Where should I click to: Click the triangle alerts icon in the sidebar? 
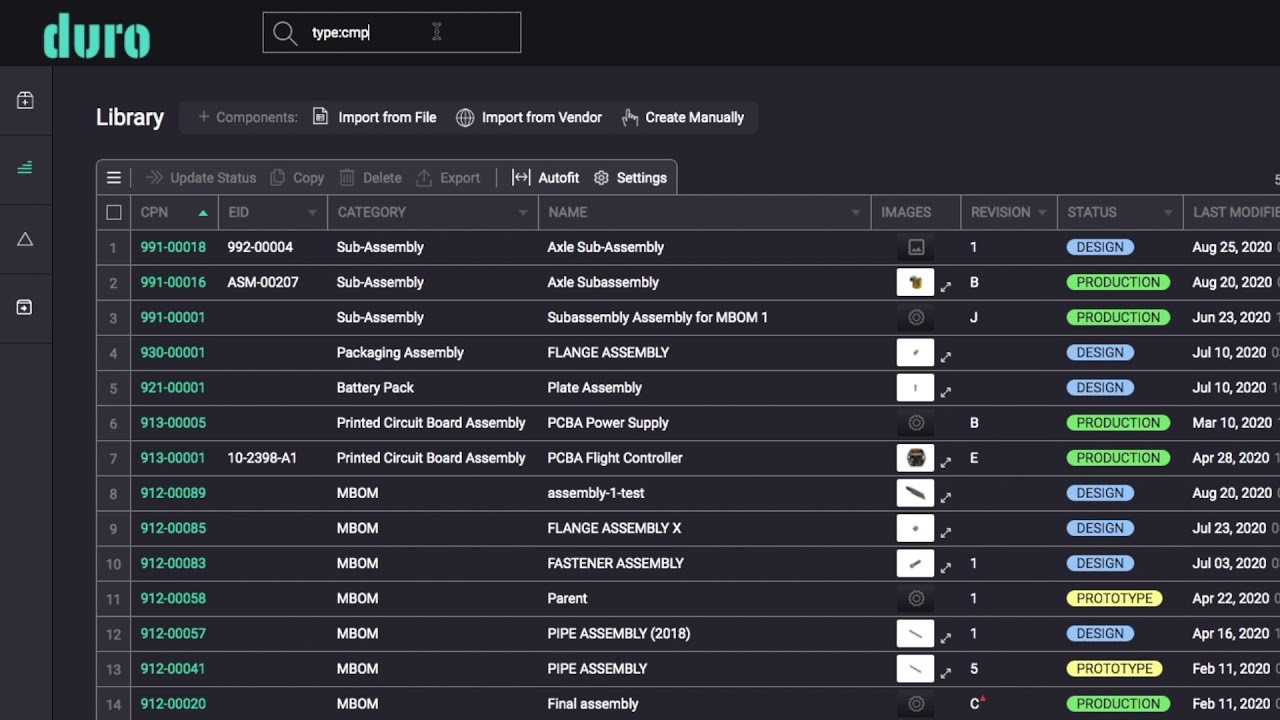click(x=26, y=239)
